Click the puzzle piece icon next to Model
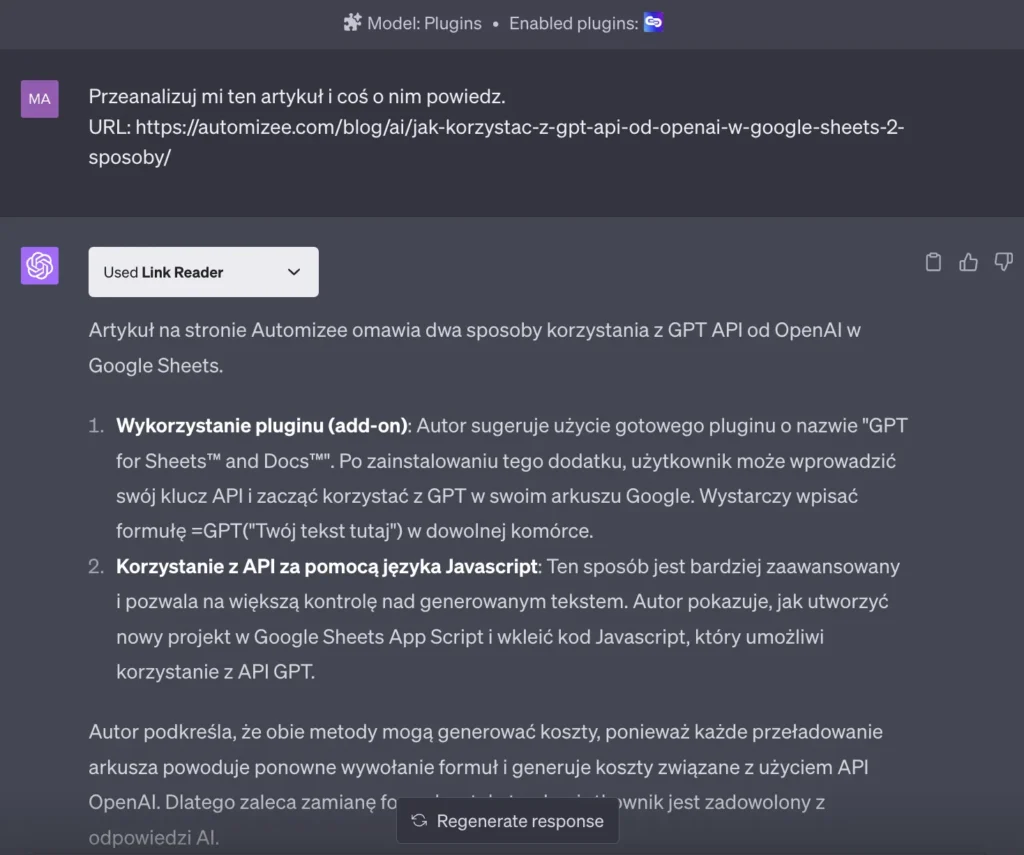The height and width of the screenshot is (855, 1024). point(352,22)
